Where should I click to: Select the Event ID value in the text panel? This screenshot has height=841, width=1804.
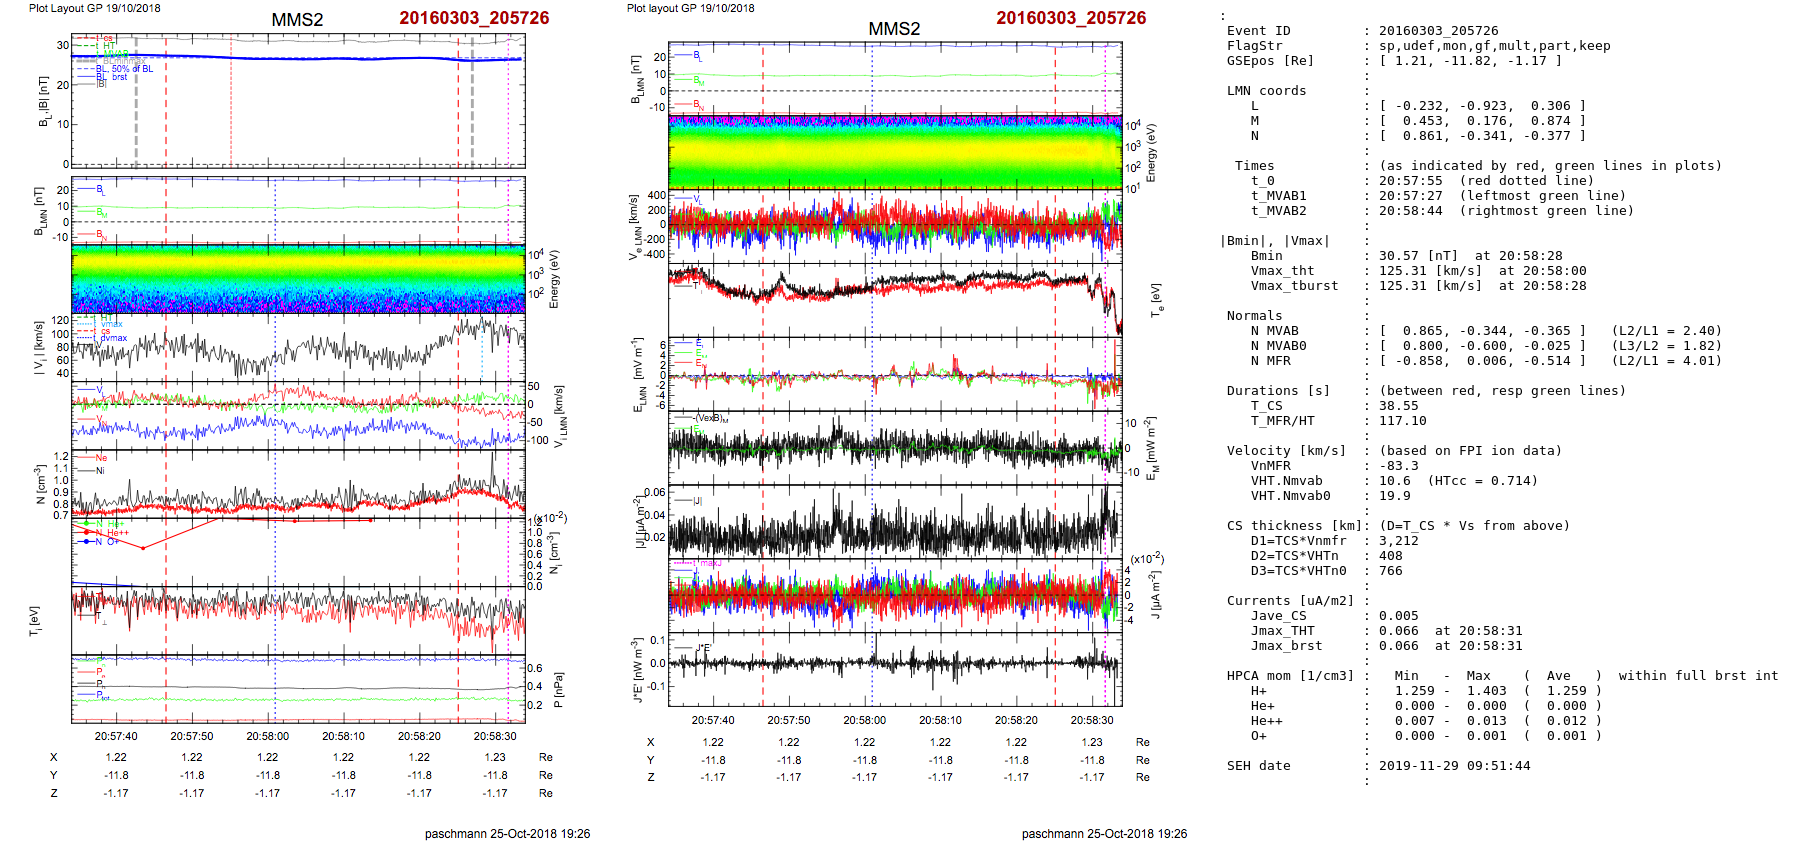[1438, 31]
